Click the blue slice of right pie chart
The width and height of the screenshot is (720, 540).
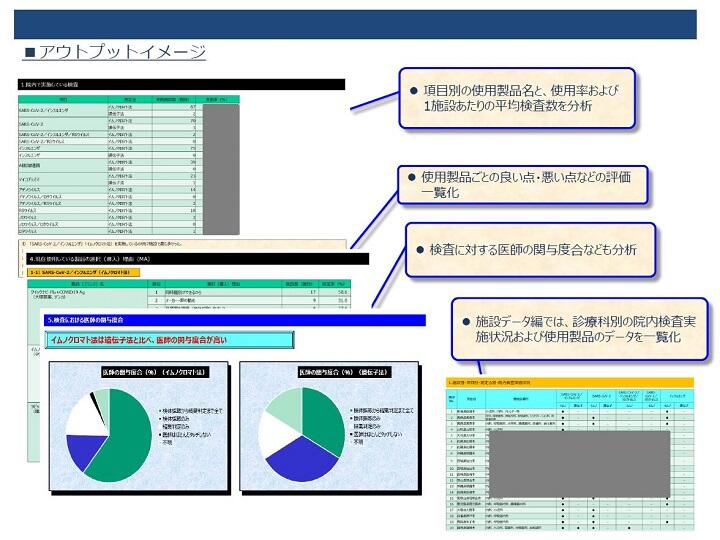click(301, 461)
